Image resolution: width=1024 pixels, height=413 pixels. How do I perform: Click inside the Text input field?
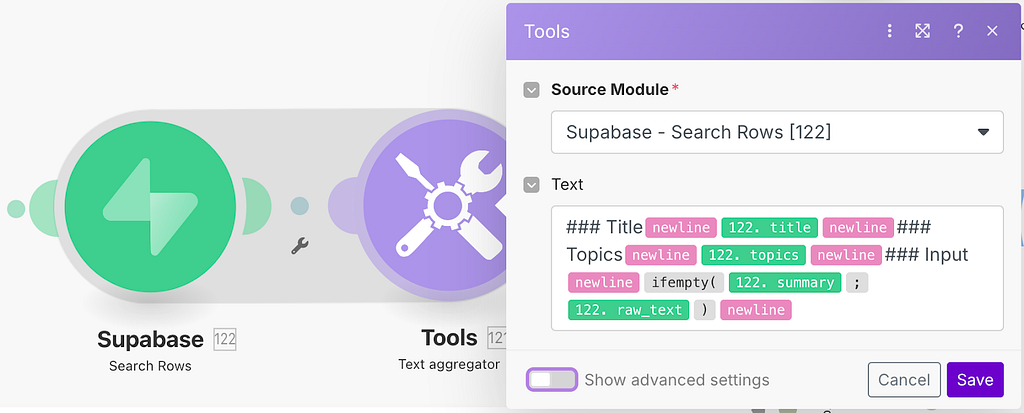777,268
